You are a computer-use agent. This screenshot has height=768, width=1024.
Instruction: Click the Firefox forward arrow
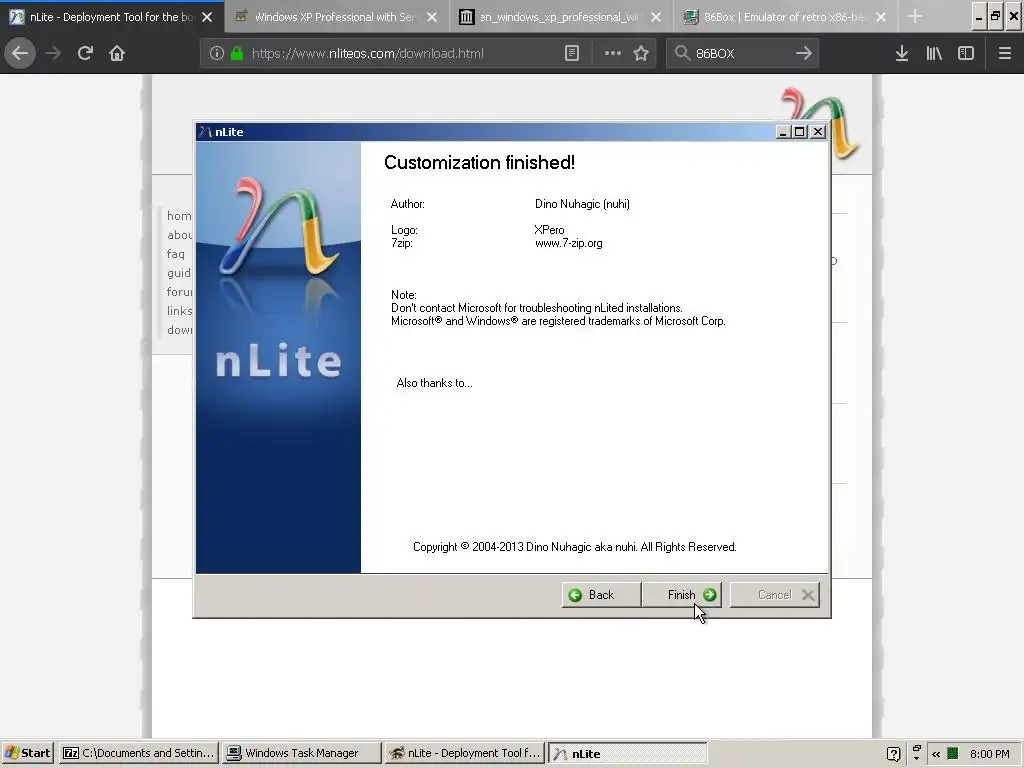click(x=53, y=53)
